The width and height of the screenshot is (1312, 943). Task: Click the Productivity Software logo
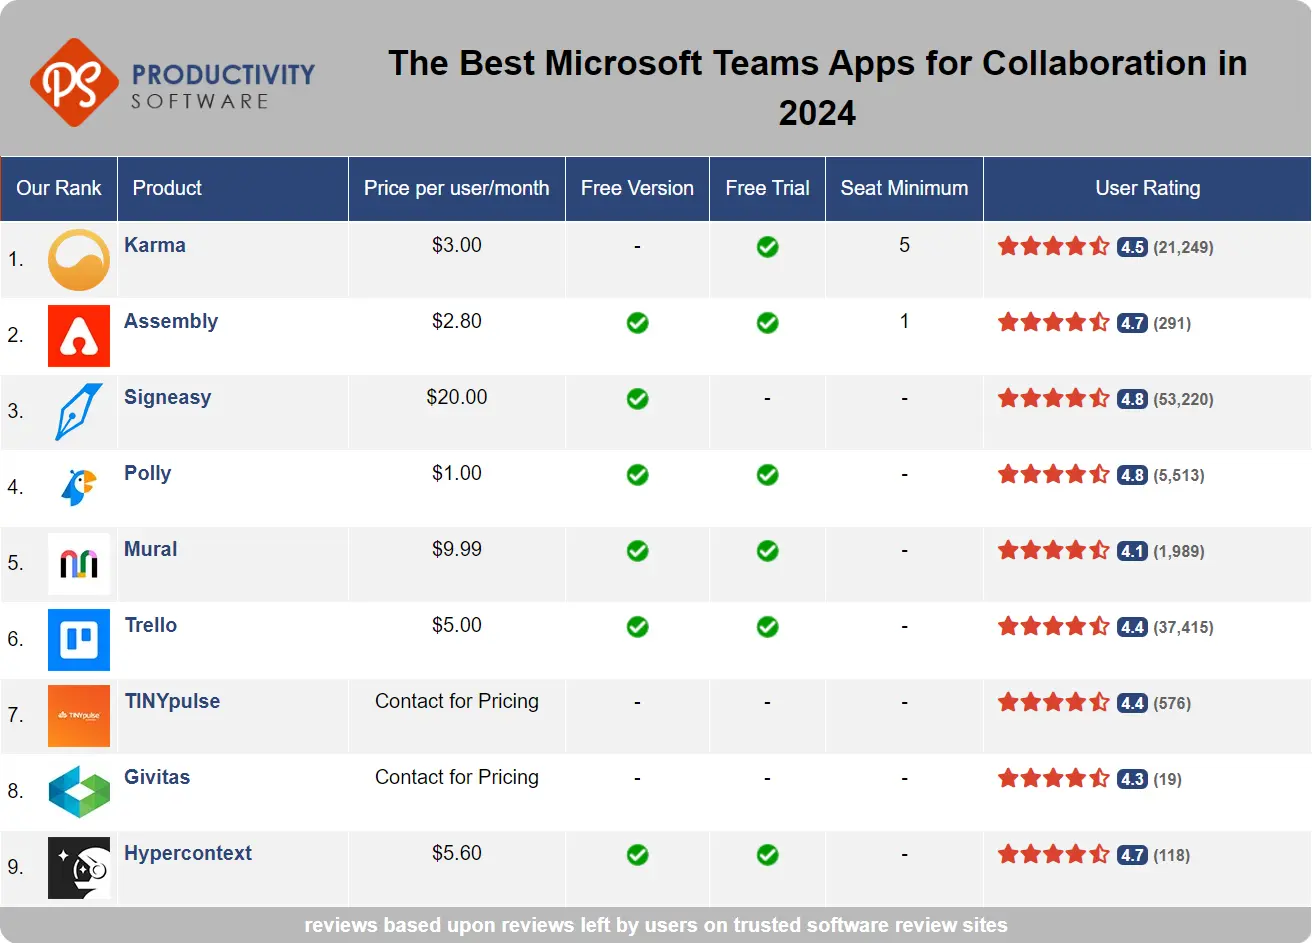click(x=172, y=82)
